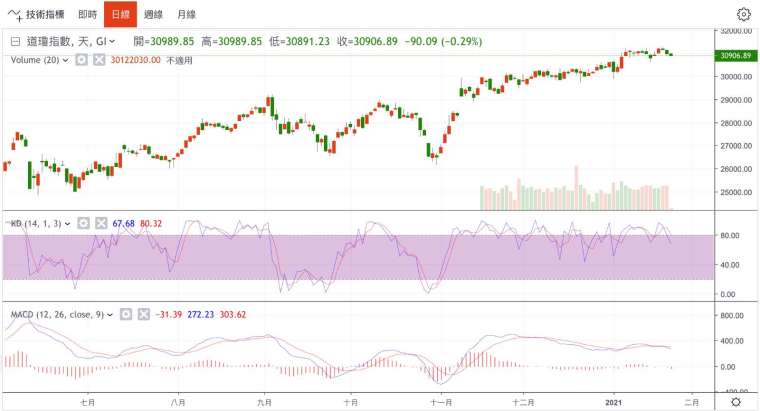Select the 日線 tab
Image resolution: width=760 pixels, height=411 pixels.
[120, 15]
